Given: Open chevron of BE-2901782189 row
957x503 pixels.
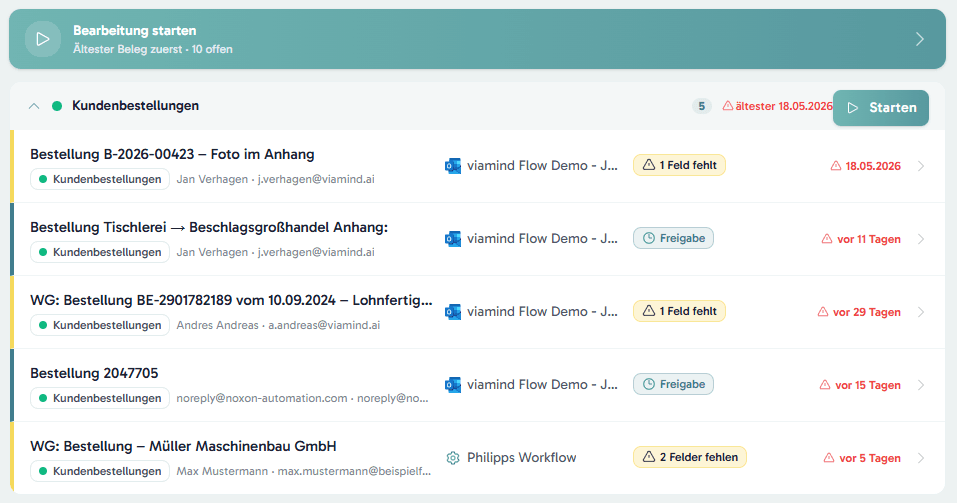Looking at the screenshot, I should pos(921,312).
